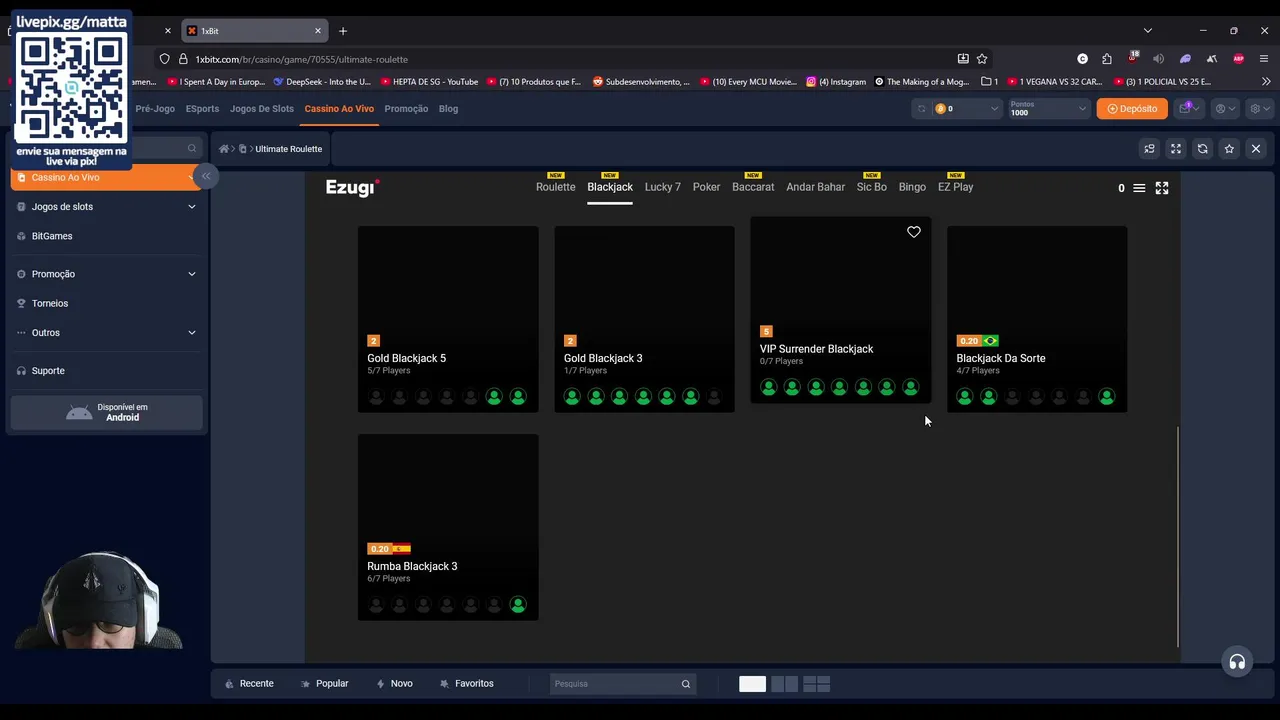Switch to Roulette tab
This screenshot has width=1280, height=720.
click(555, 187)
